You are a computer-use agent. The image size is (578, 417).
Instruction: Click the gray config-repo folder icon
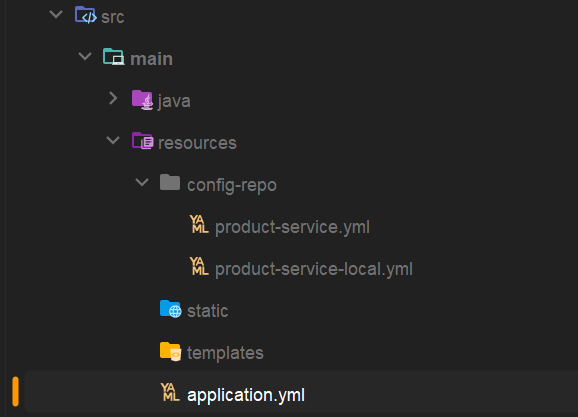(170, 183)
